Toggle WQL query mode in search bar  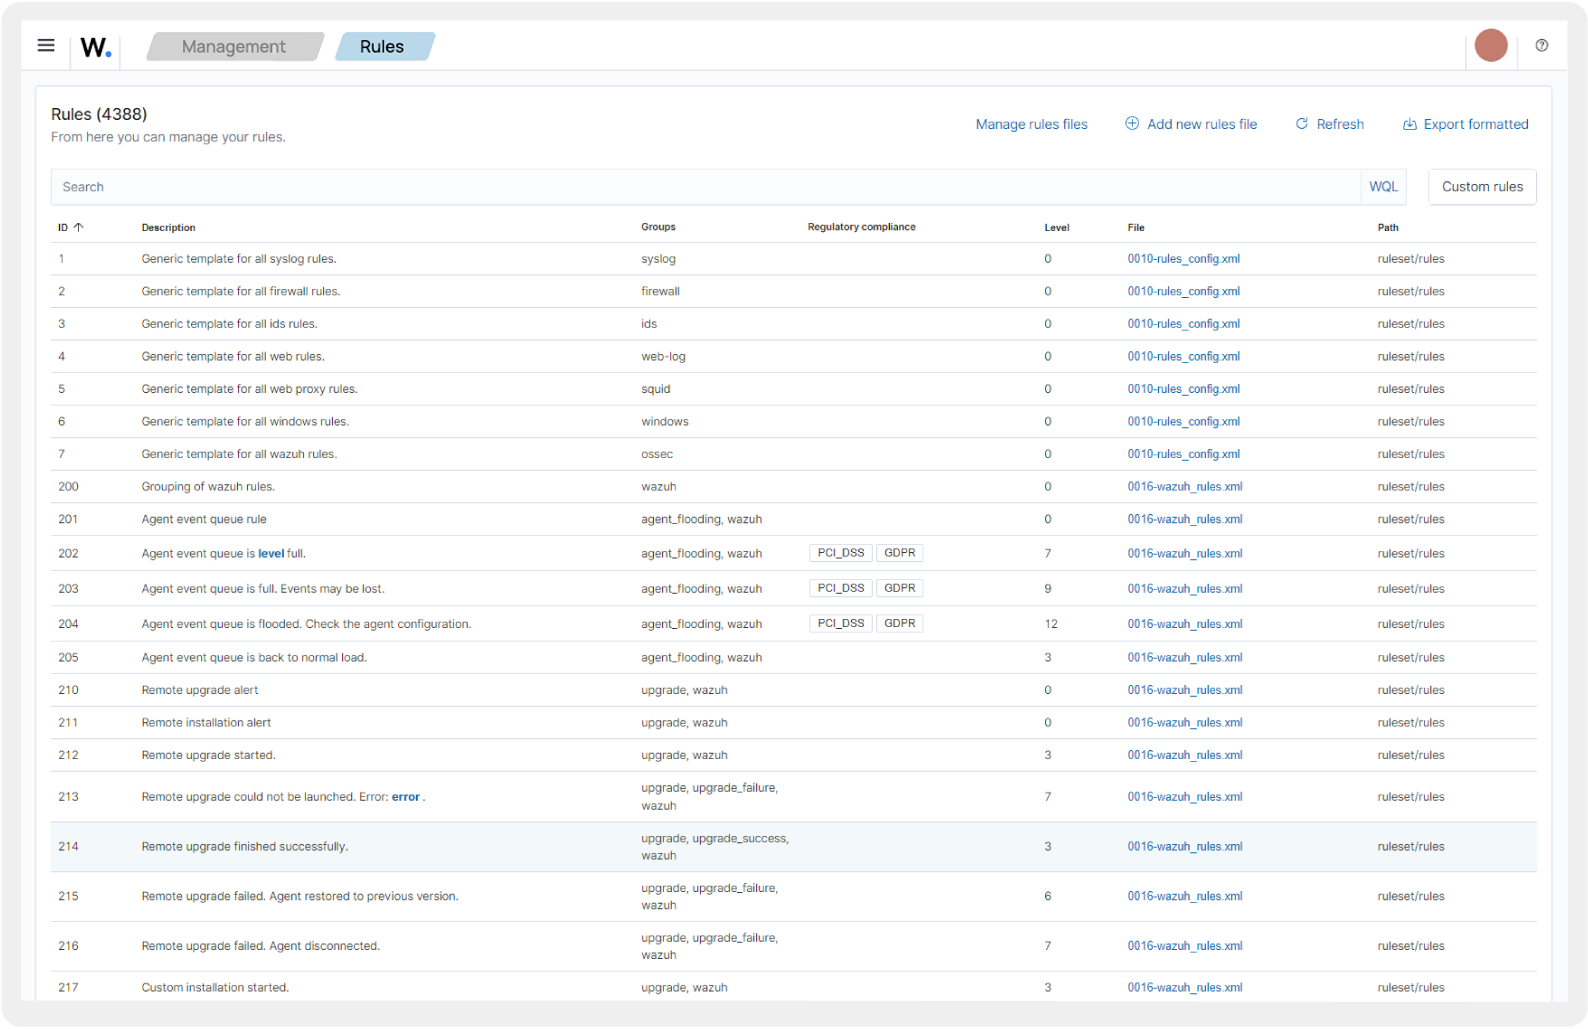coord(1383,187)
